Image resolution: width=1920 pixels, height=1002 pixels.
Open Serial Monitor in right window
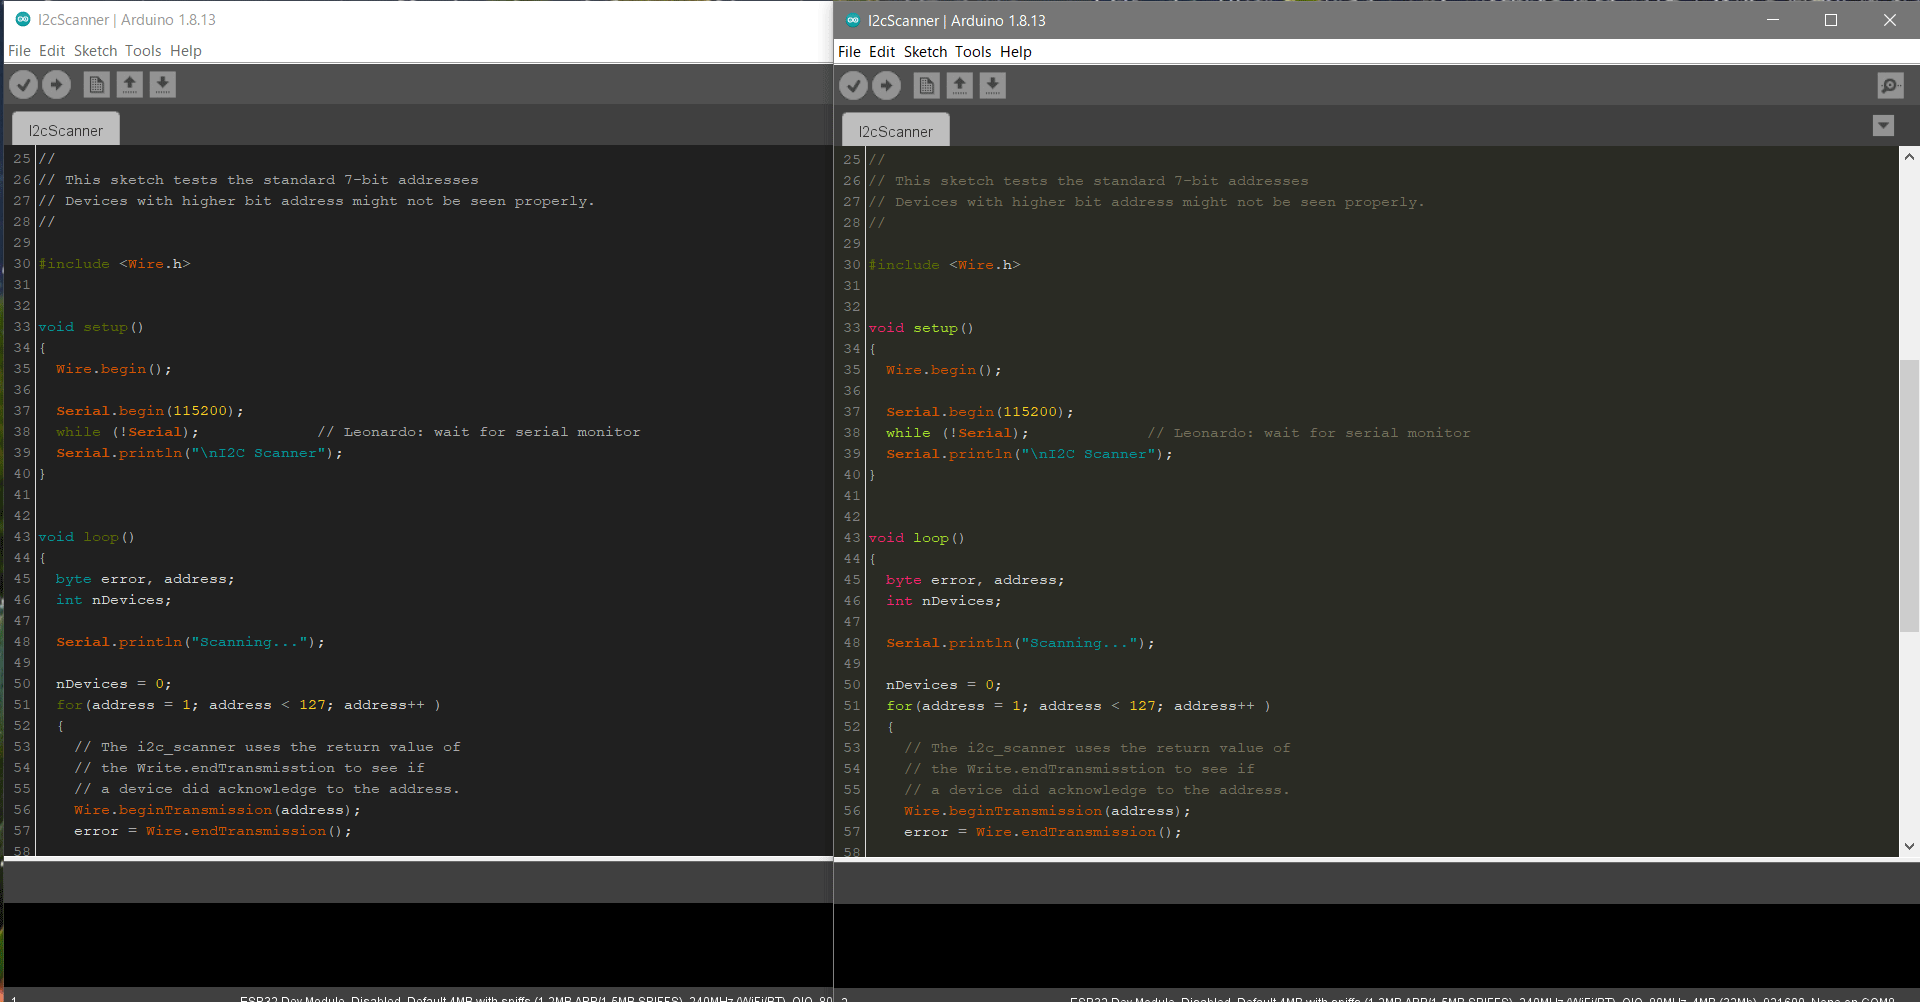click(1890, 86)
